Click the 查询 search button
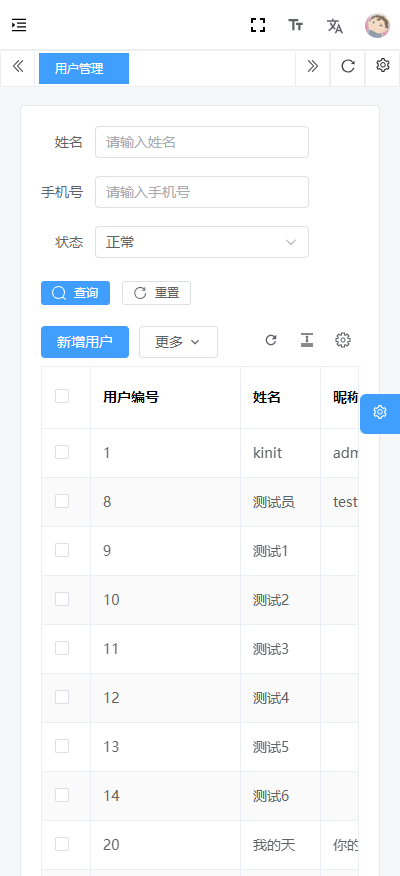Screen dimensions: 400x876 coord(75,293)
